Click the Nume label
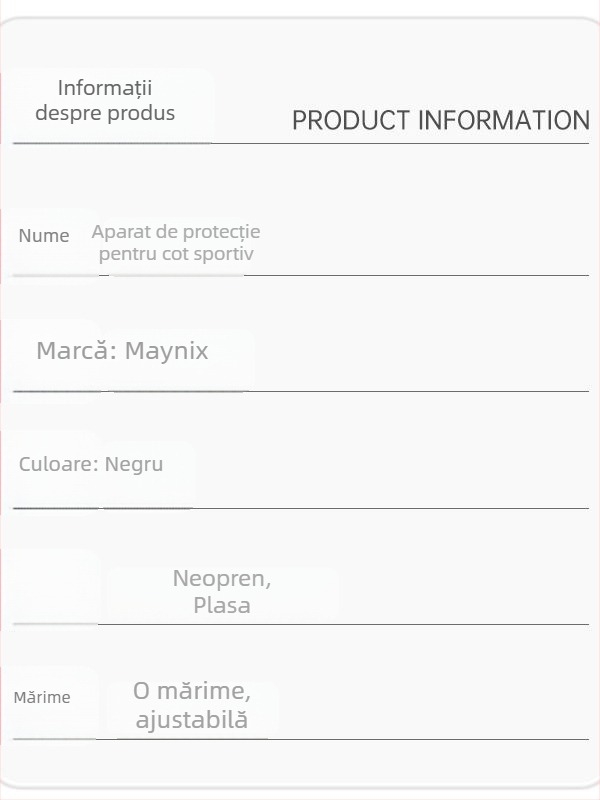Viewport: 600px width, 800px height. (44, 236)
